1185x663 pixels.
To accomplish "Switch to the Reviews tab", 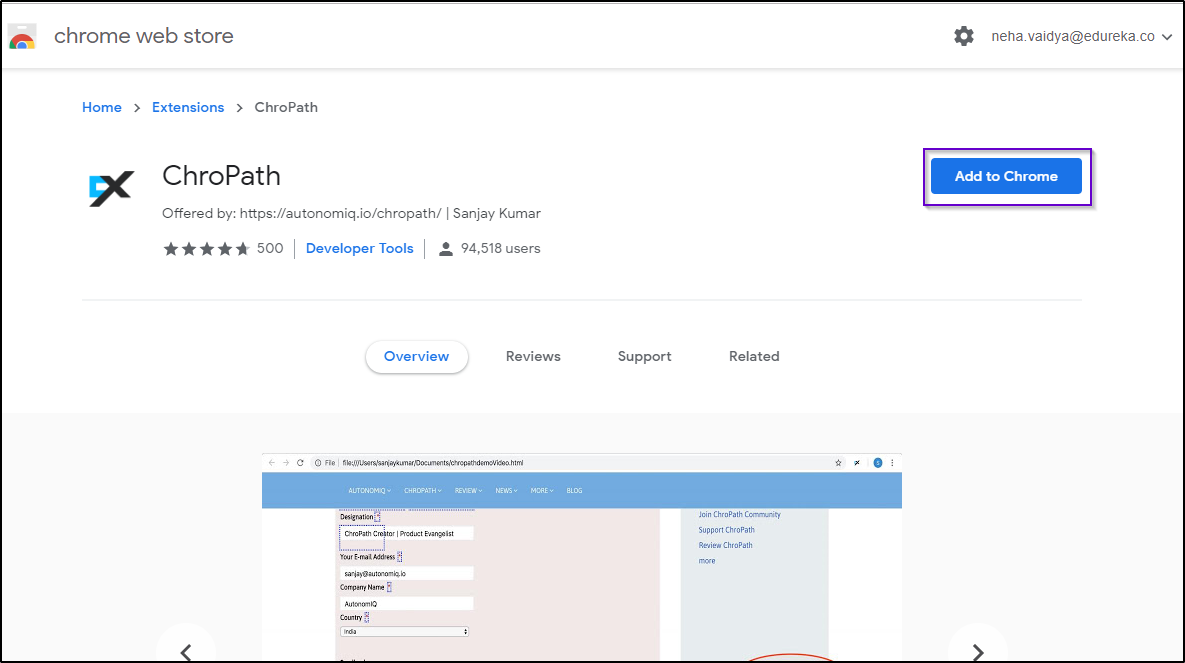I will click(533, 357).
